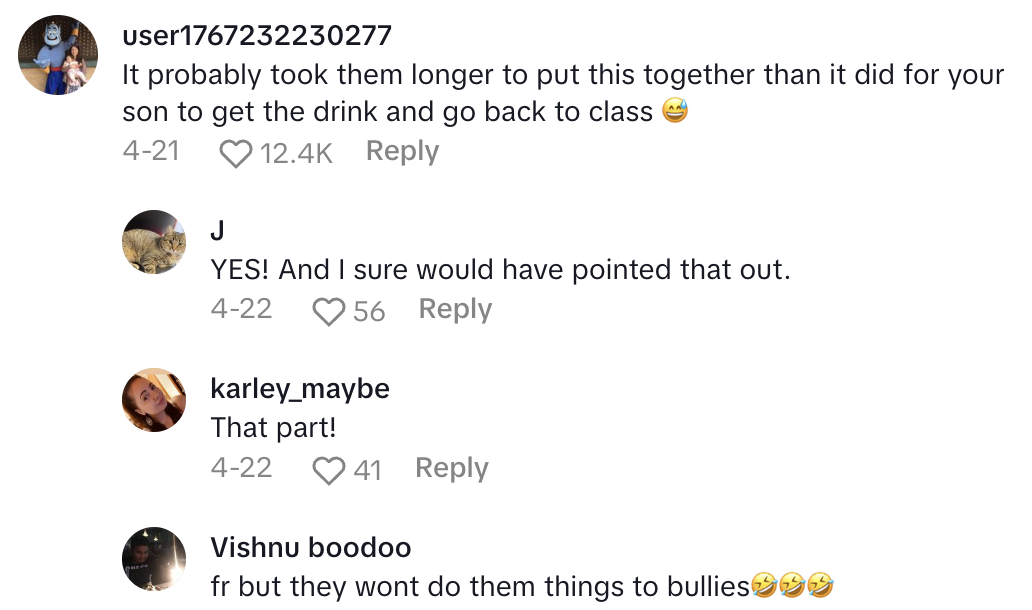1032x610 pixels.
Task: Open J's cat profile picture
Action: pos(154,241)
